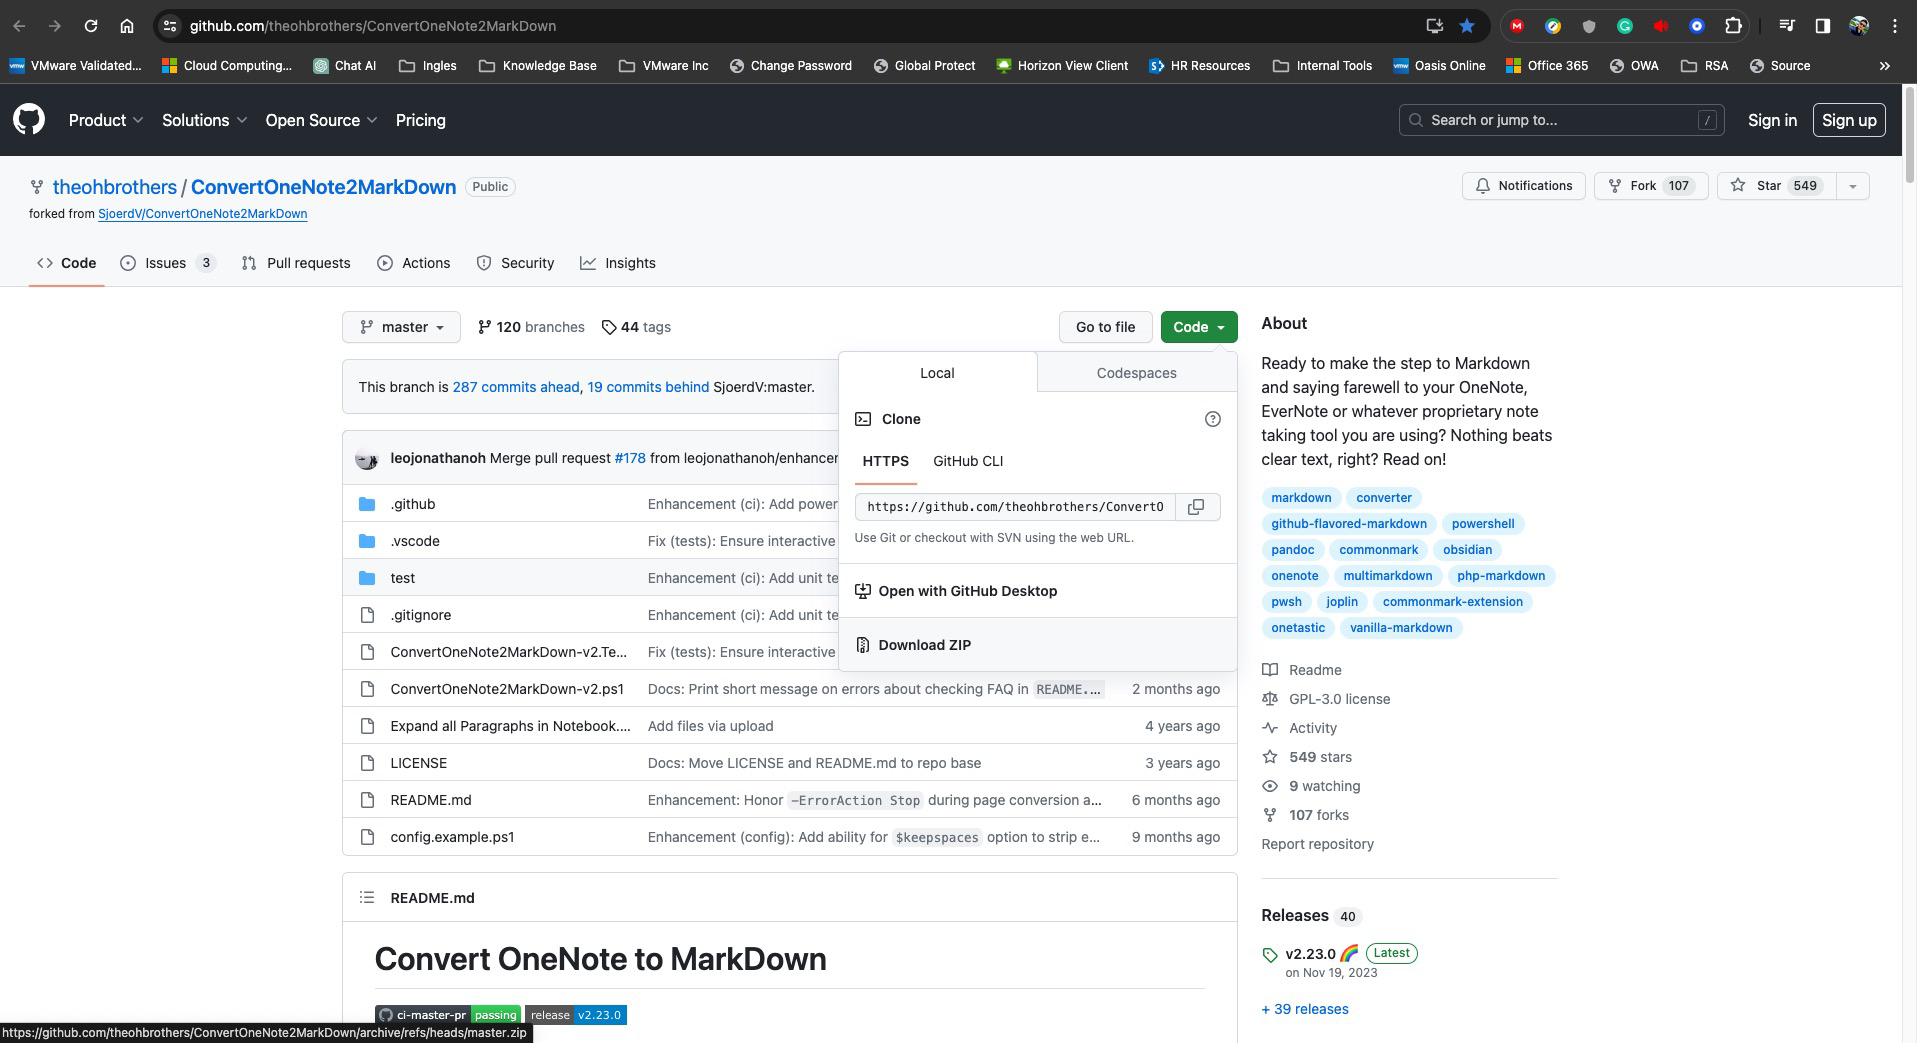Click the .vscode folder icon
This screenshot has width=1917, height=1043.
pos(367,541)
